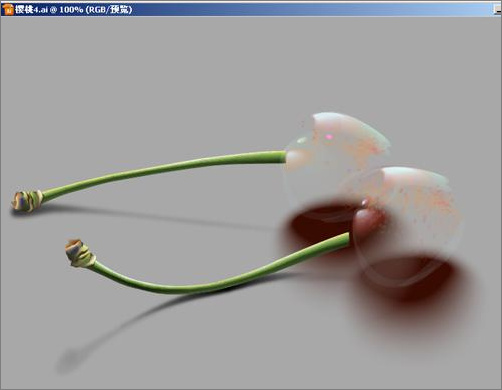This screenshot has width=502, height=390.
Task: Select the dried tip of the lower stem
Action: tap(80, 253)
